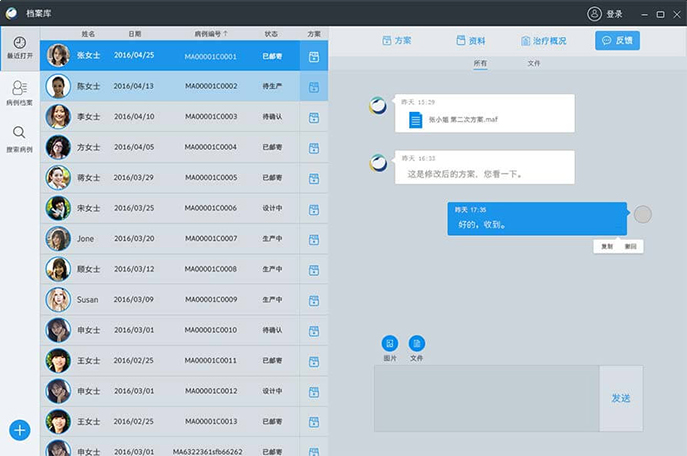Click 撤回 to recall the message
This screenshot has height=456, width=687.
point(630,246)
